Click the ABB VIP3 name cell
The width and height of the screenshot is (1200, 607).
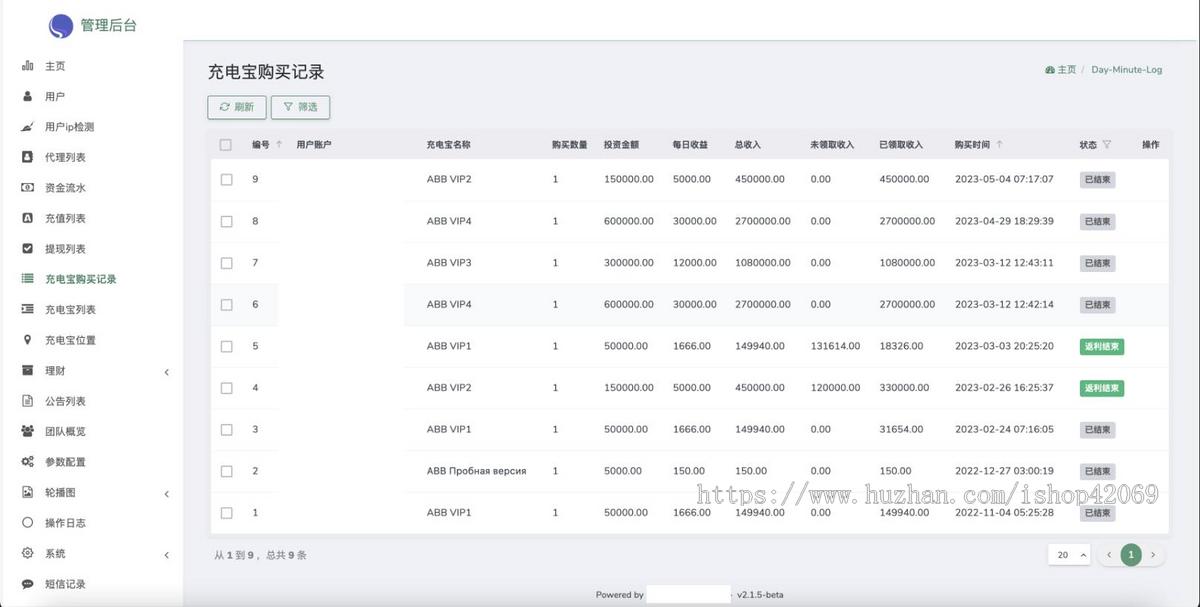[x=449, y=263]
